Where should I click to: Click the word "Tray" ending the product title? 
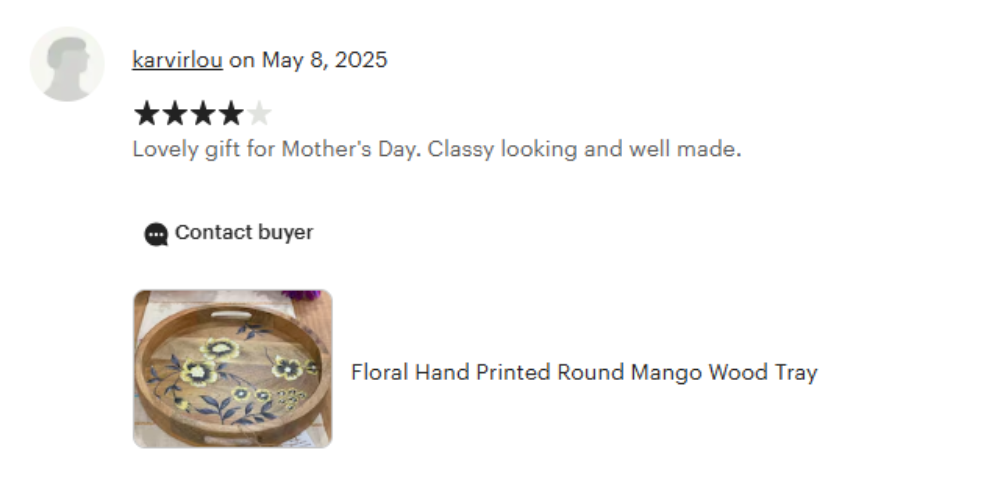coord(796,373)
